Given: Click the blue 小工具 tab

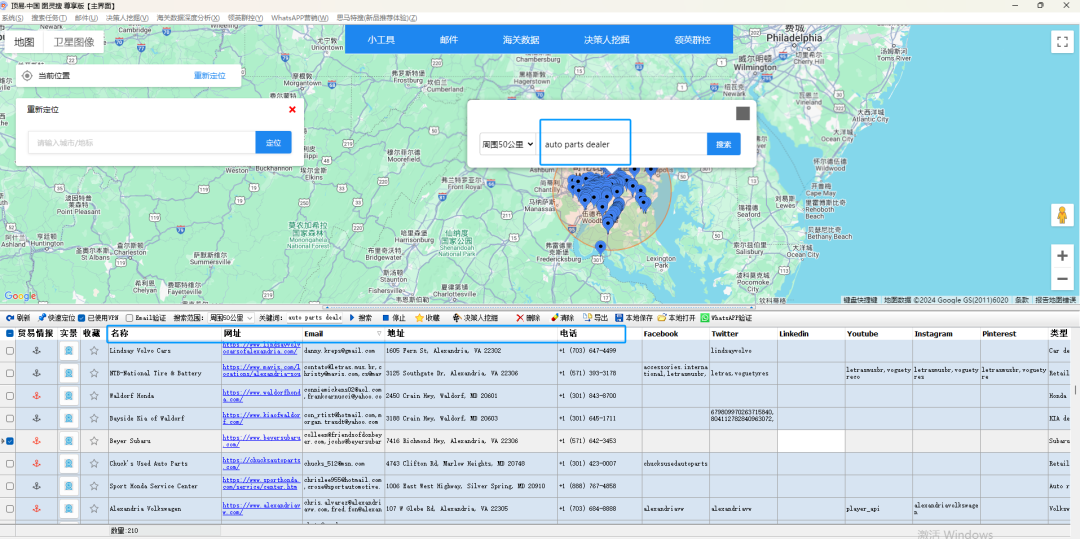Looking at the screenshot, I should (x=381, y=40).
